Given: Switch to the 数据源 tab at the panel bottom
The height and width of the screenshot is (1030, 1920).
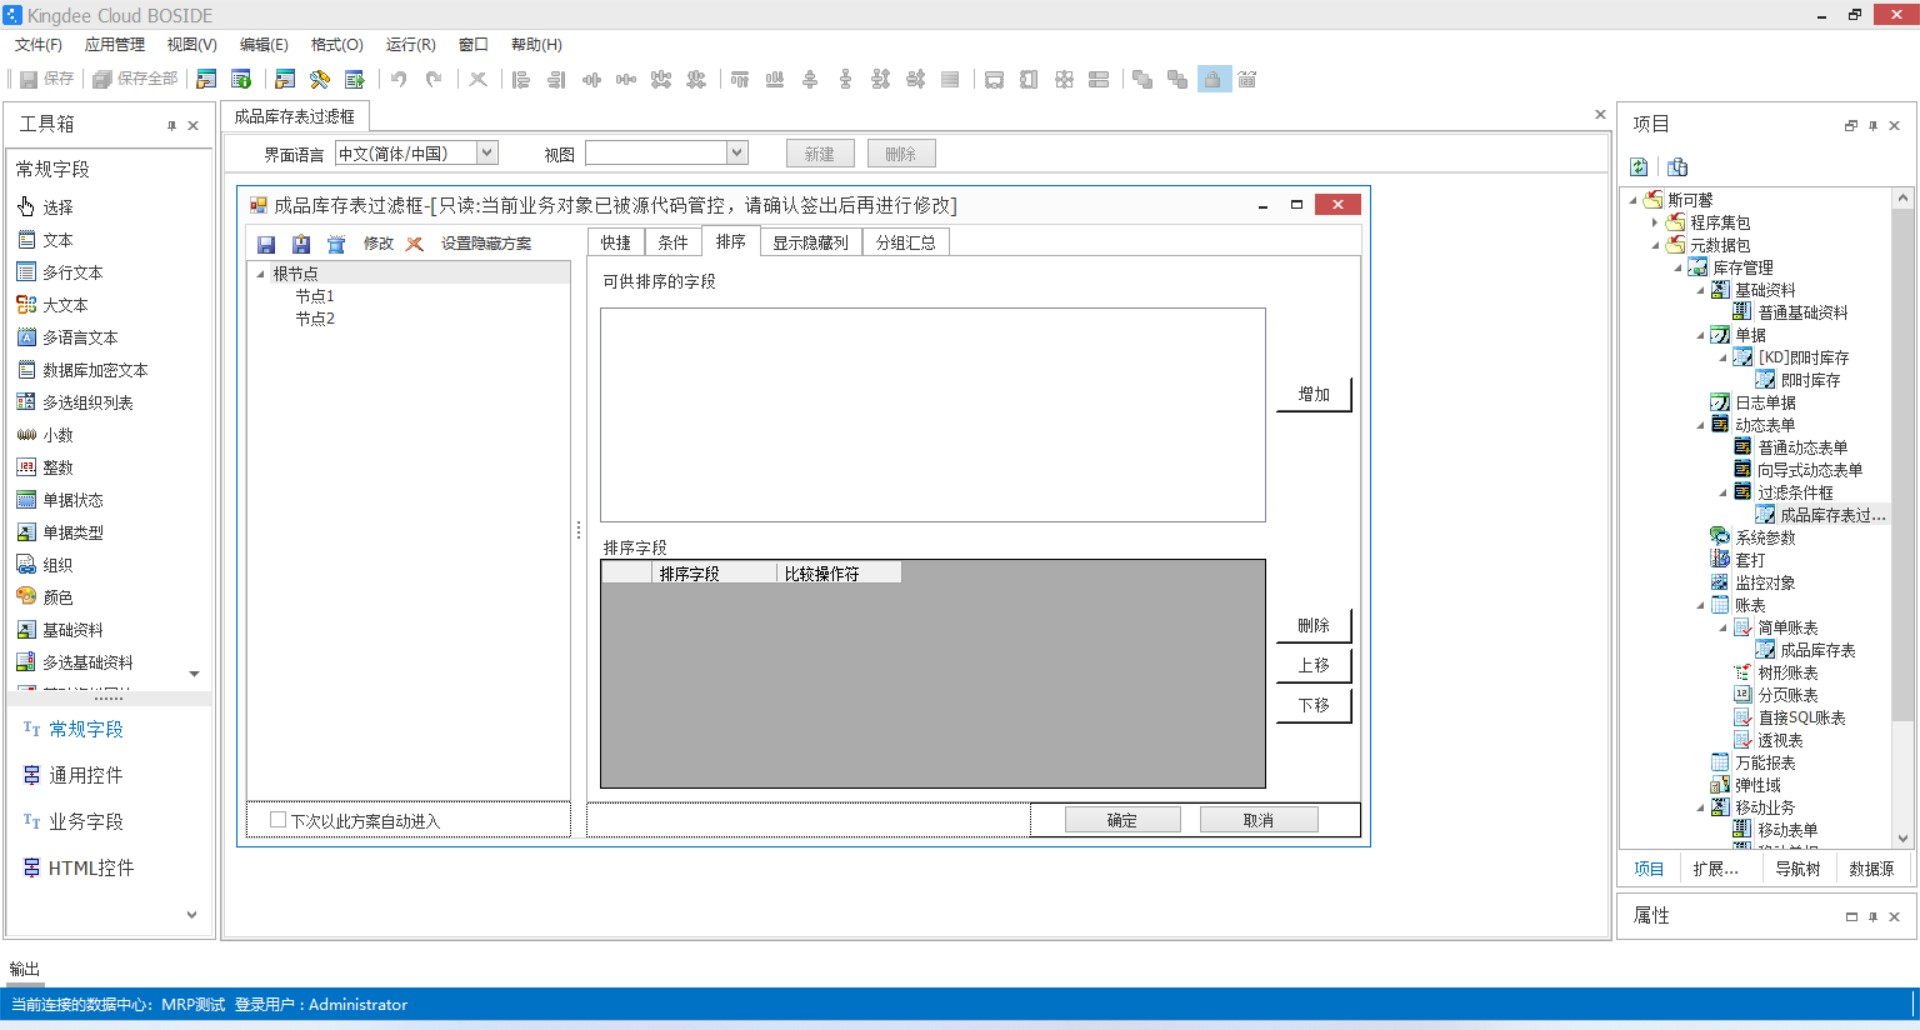Looking at the screenshot, I should [x=1872, y=869].
